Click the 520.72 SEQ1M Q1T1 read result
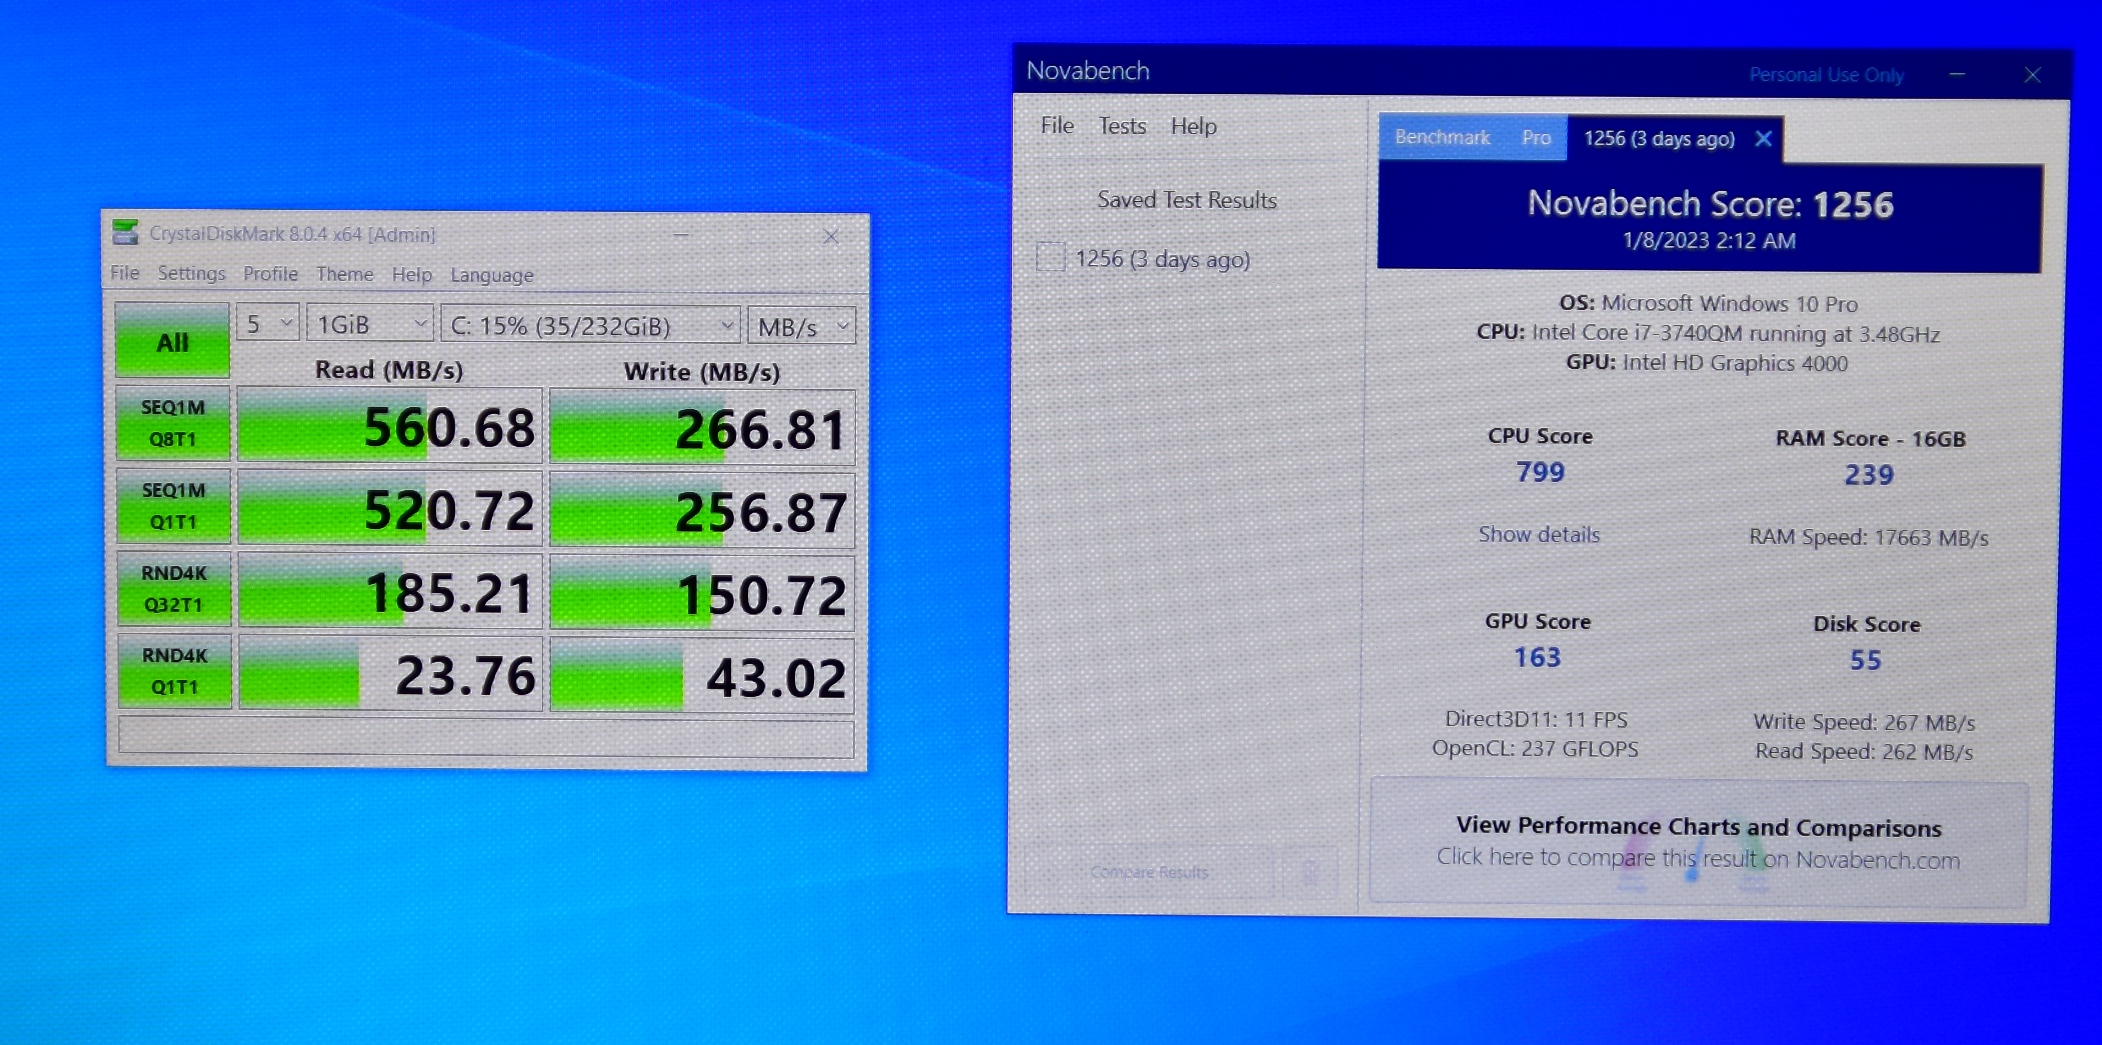2102x1045 pixels. pyautogui.click(x=390, y=510)
